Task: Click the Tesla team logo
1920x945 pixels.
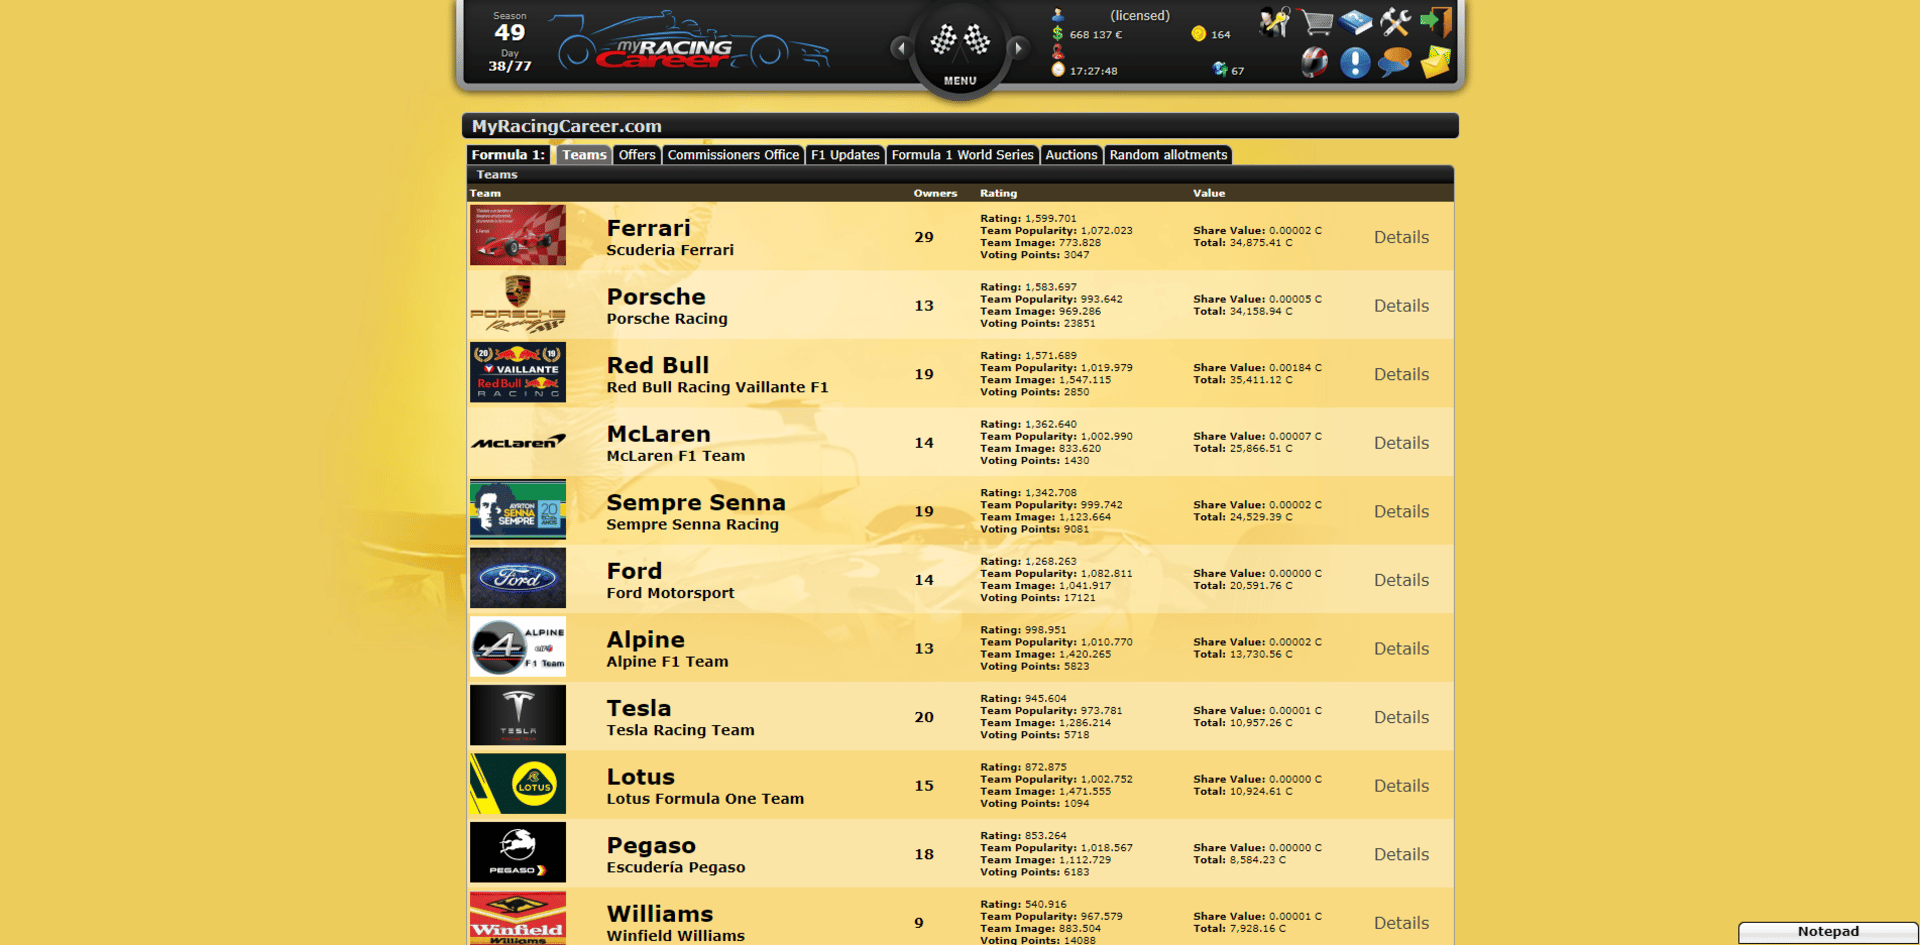Action: pos(518,715)
